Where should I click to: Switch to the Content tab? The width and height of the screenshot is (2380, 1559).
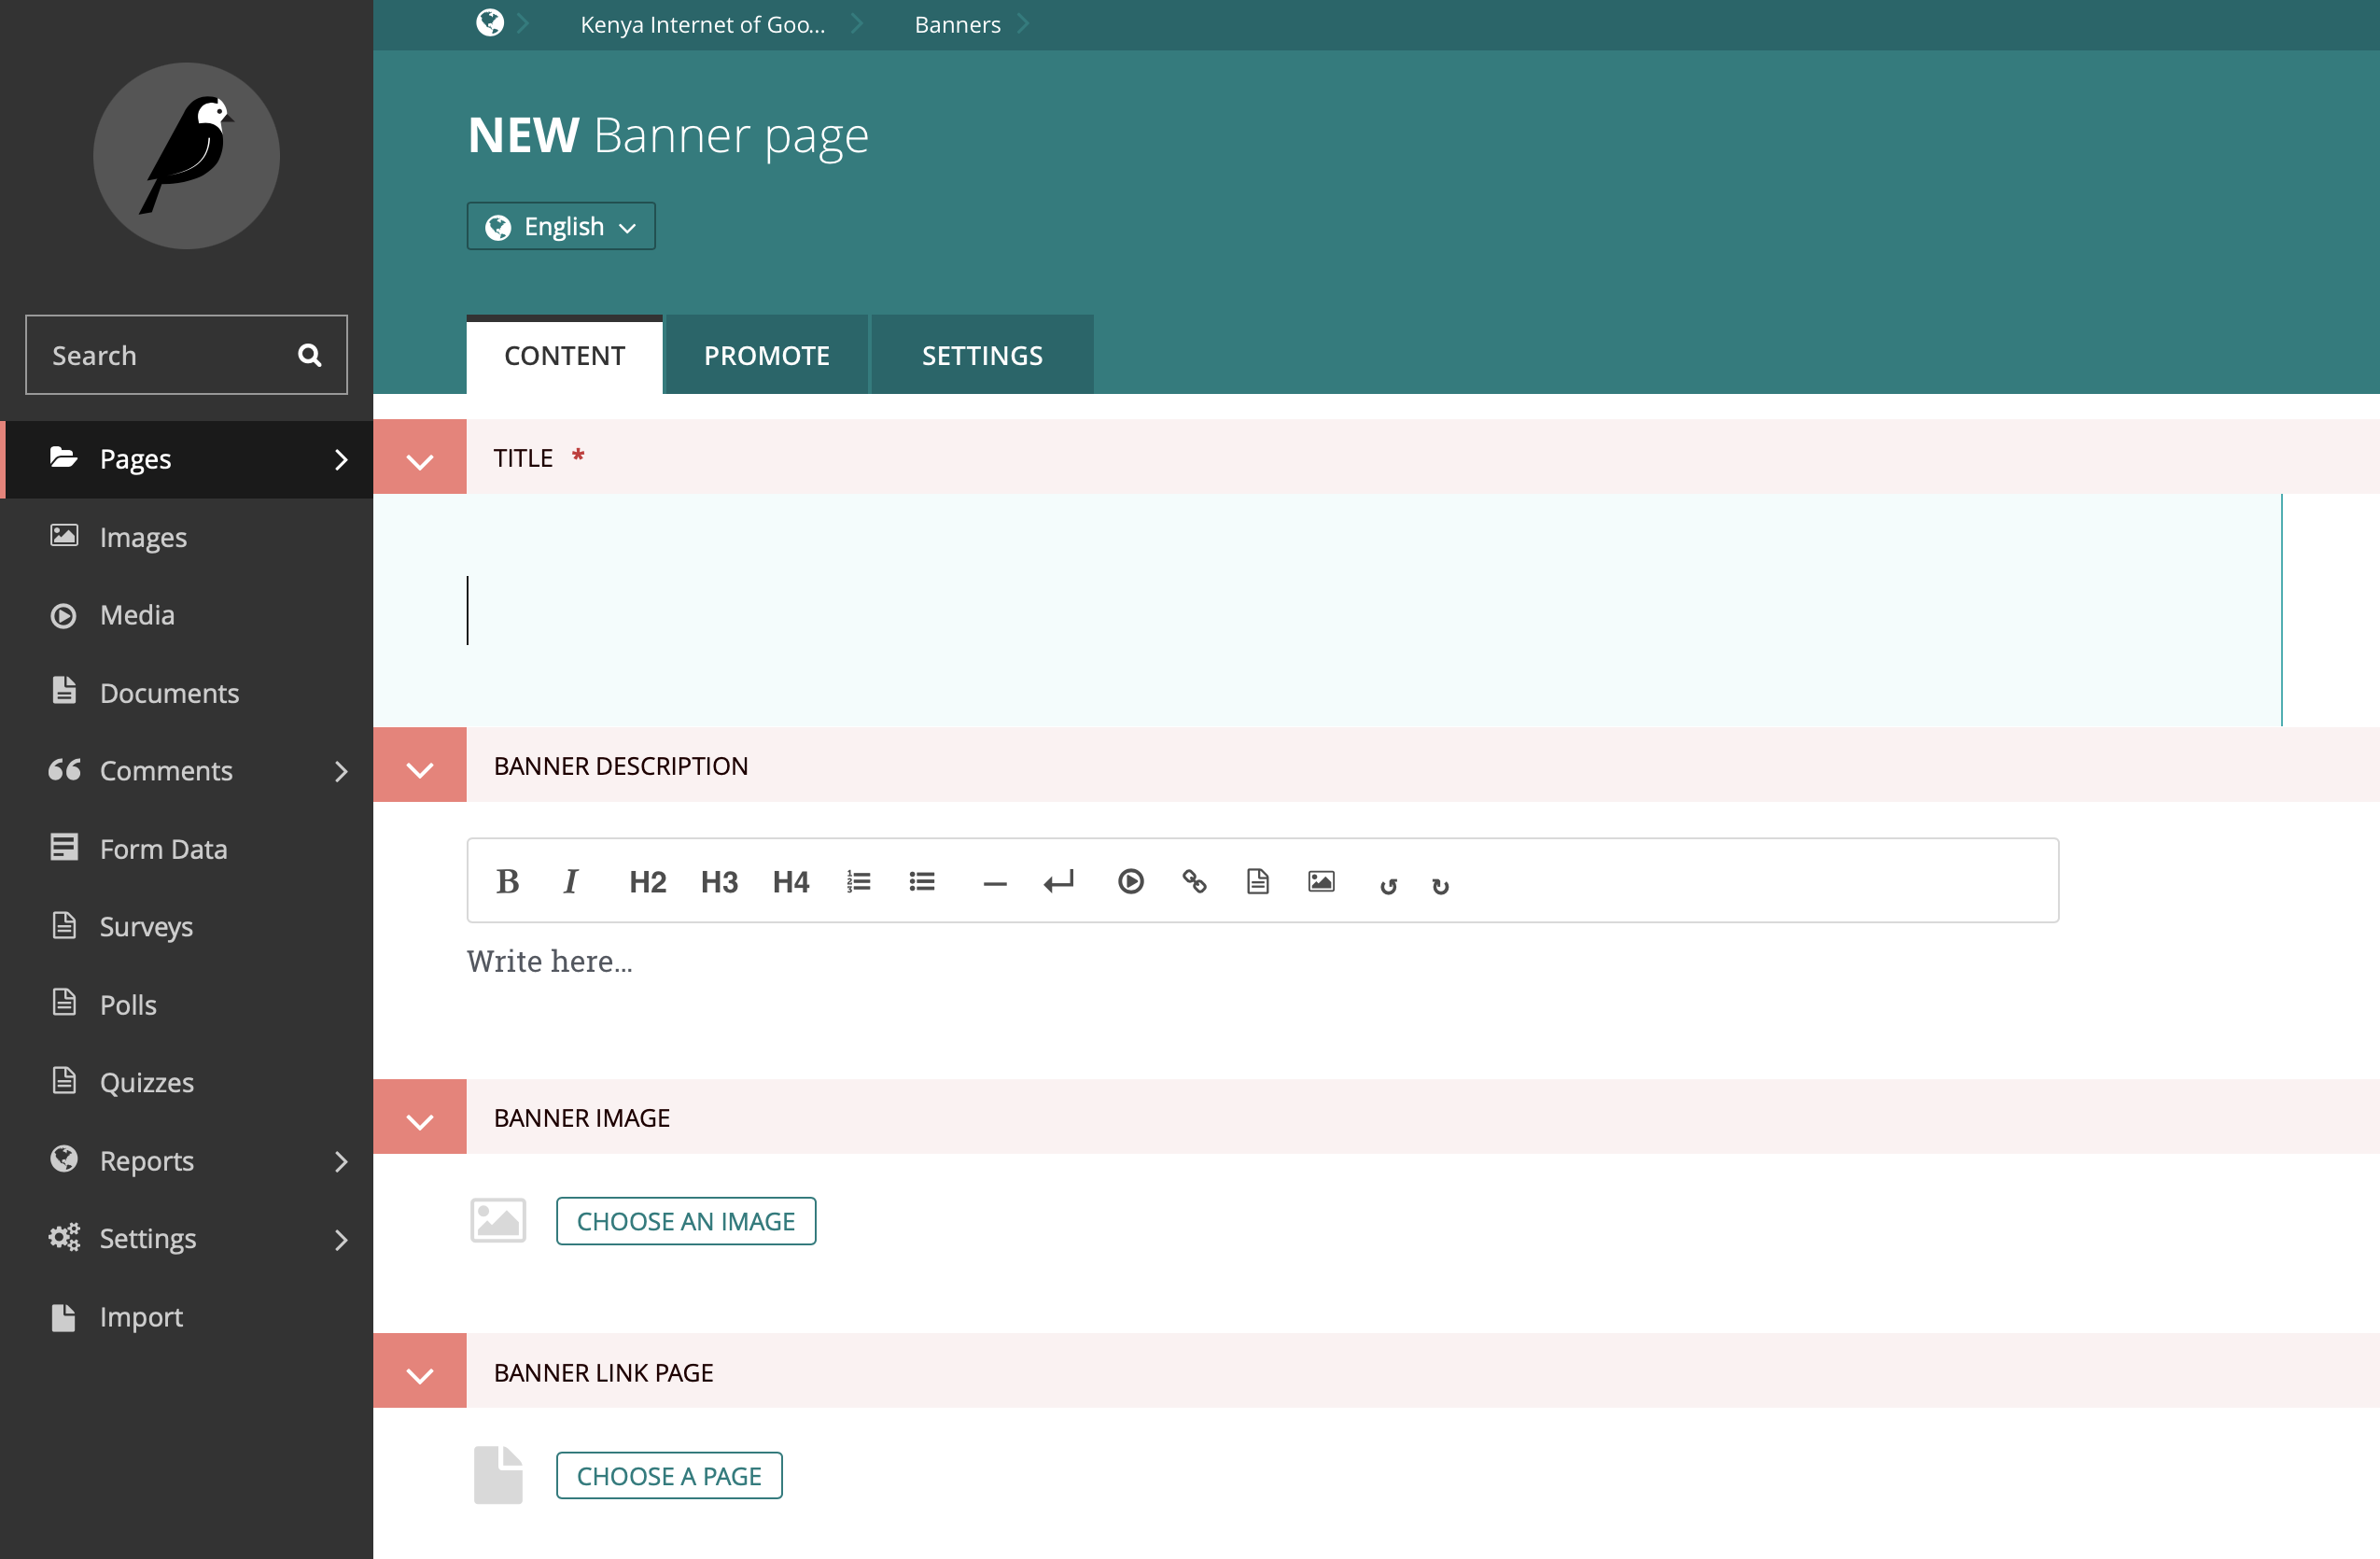point(564,355)
